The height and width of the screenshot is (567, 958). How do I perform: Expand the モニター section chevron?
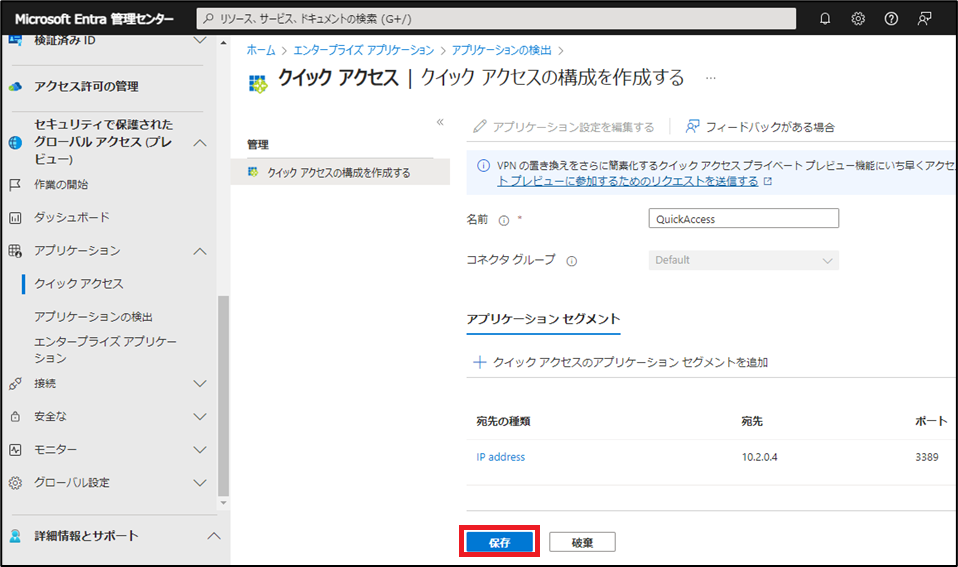tap(200, 450)
